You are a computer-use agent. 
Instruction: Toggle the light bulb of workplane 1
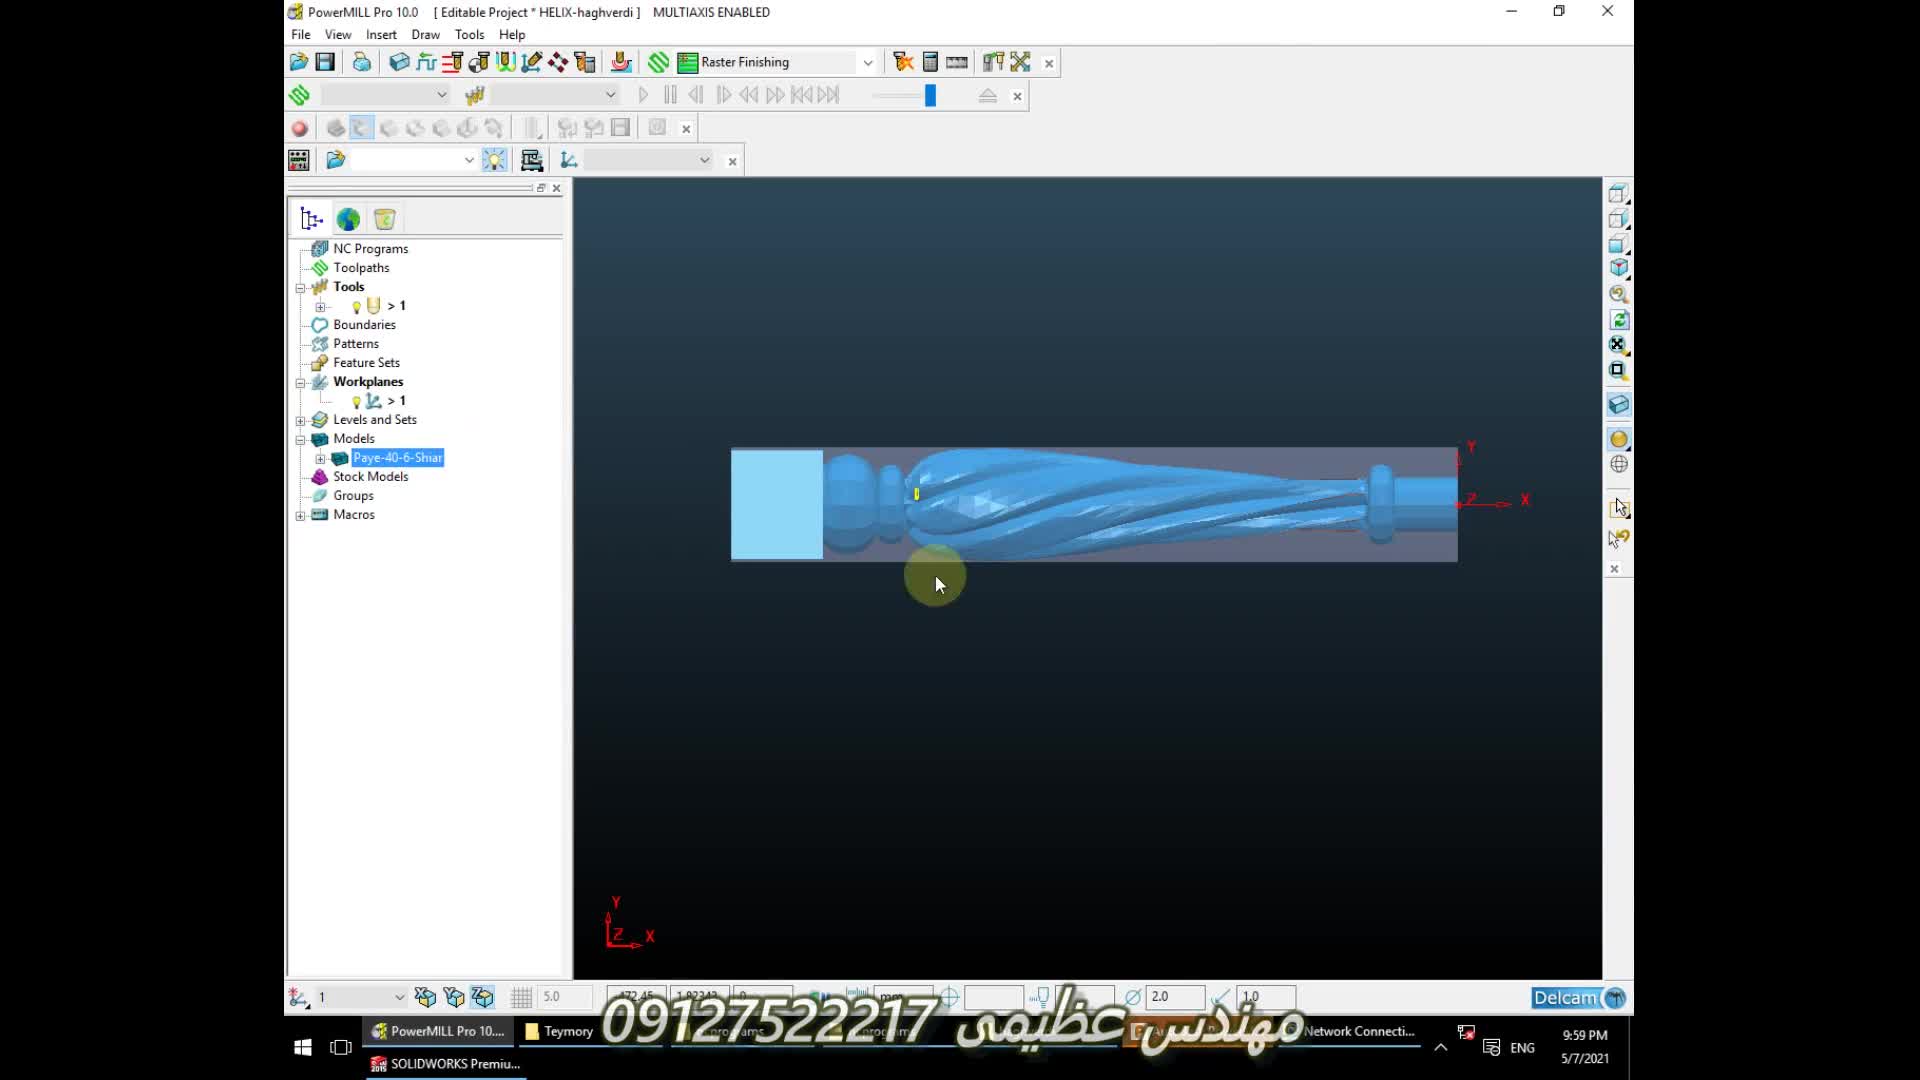click(356, 401)
